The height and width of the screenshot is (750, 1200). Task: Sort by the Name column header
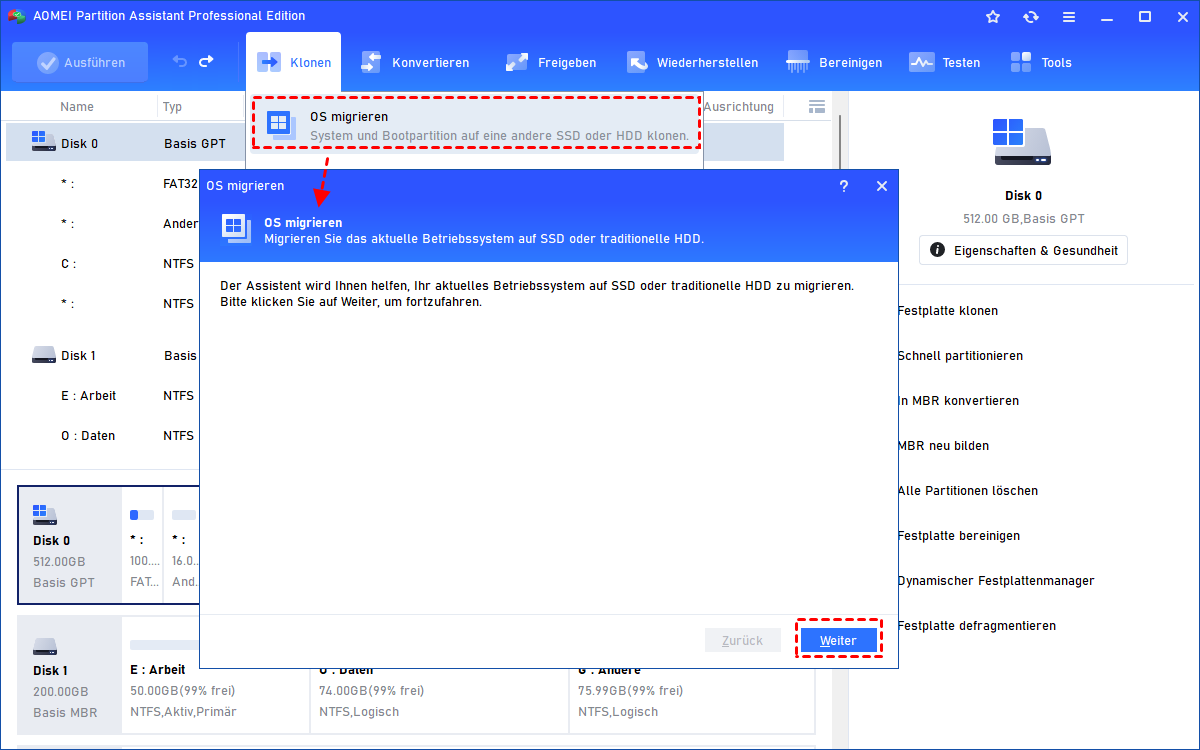[77, 107]
